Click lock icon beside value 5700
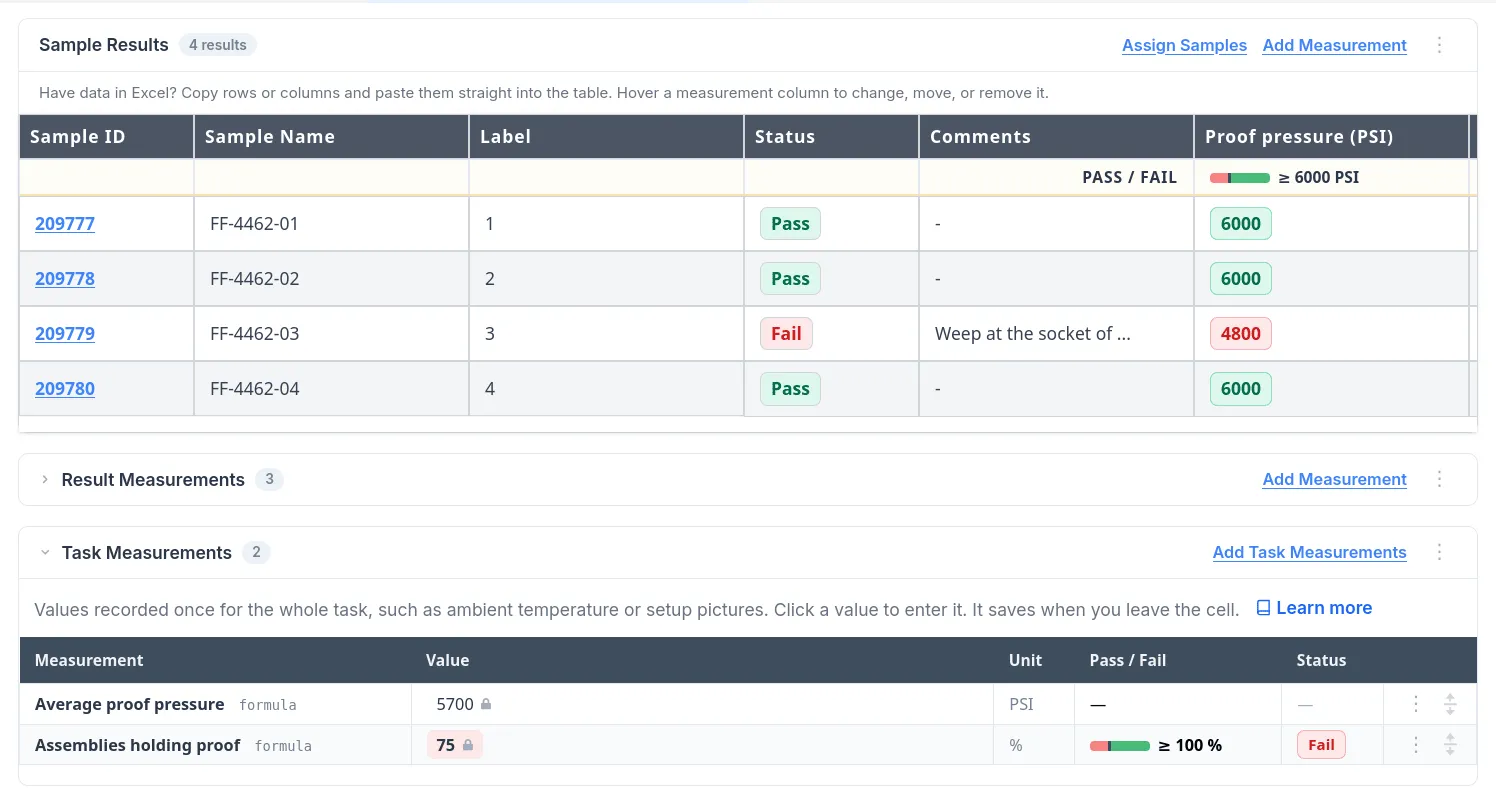Screen dimensions: 1496x804 [x=486, y=704]
